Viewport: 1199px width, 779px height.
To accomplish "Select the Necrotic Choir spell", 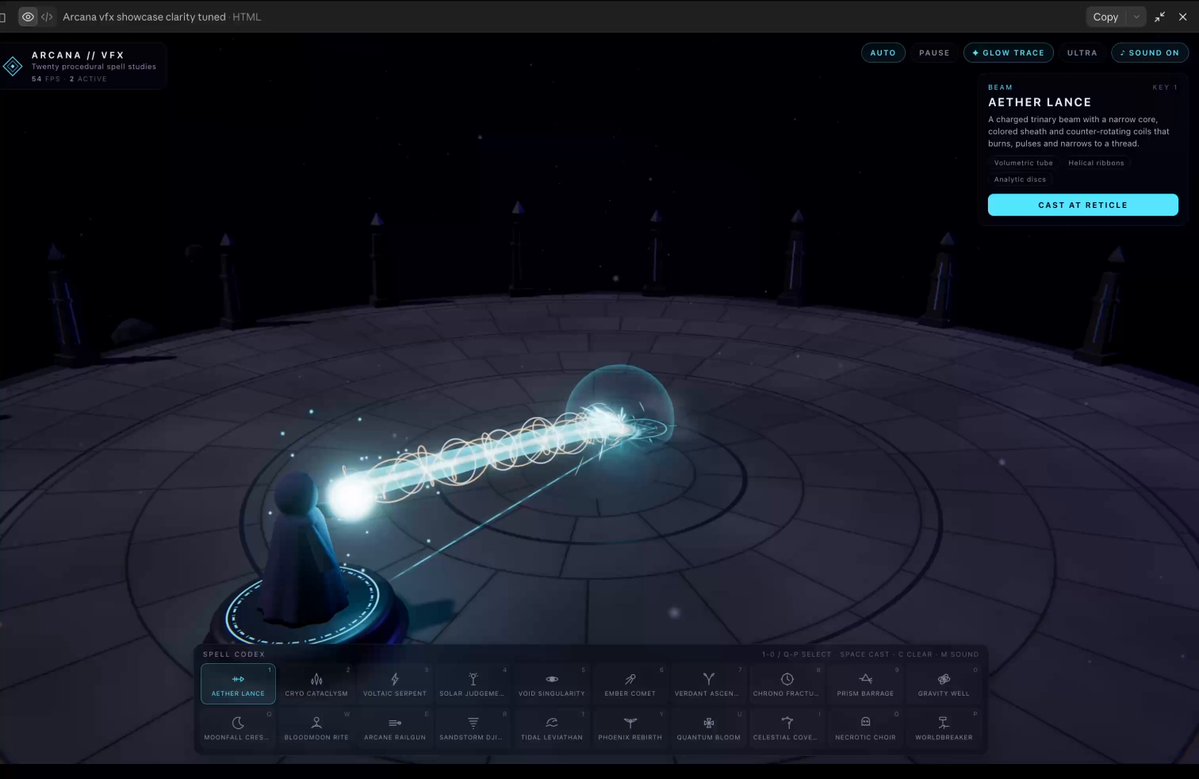I will point(866,727).
